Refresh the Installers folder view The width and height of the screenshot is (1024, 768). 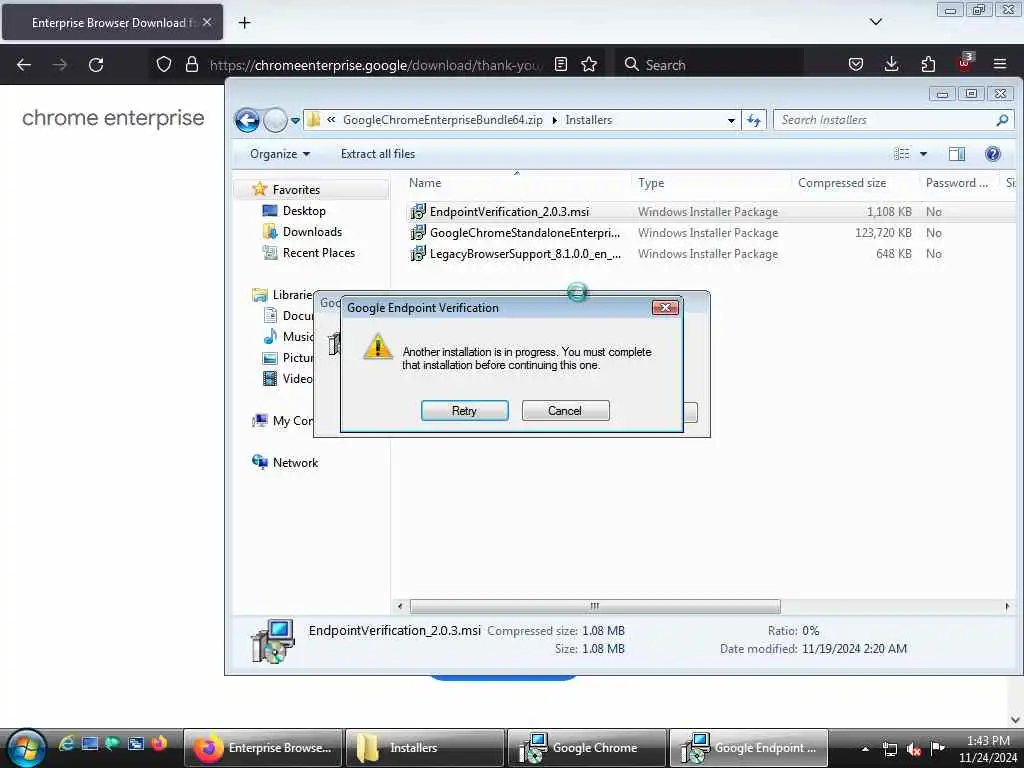point(754,120)
